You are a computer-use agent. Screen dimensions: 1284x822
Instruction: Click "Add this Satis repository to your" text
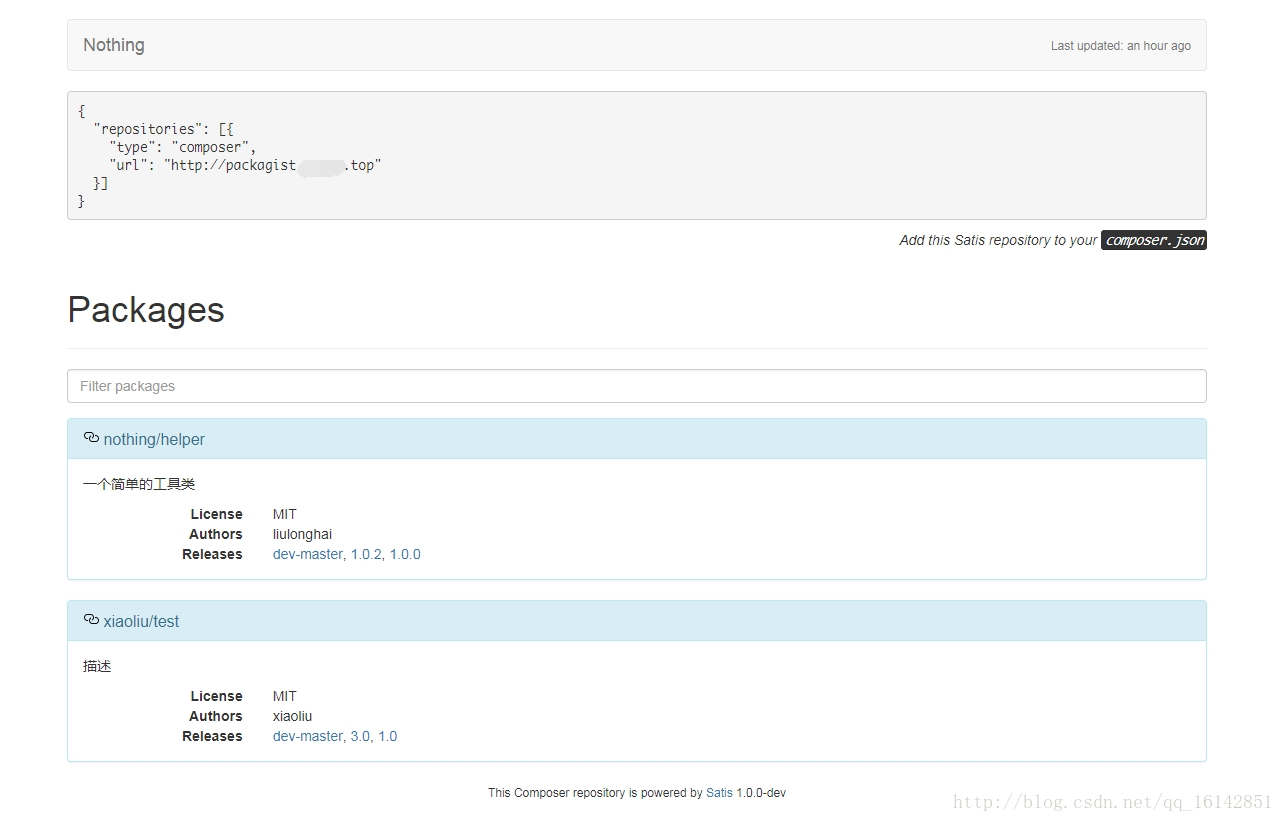click(x=998, y=240)
